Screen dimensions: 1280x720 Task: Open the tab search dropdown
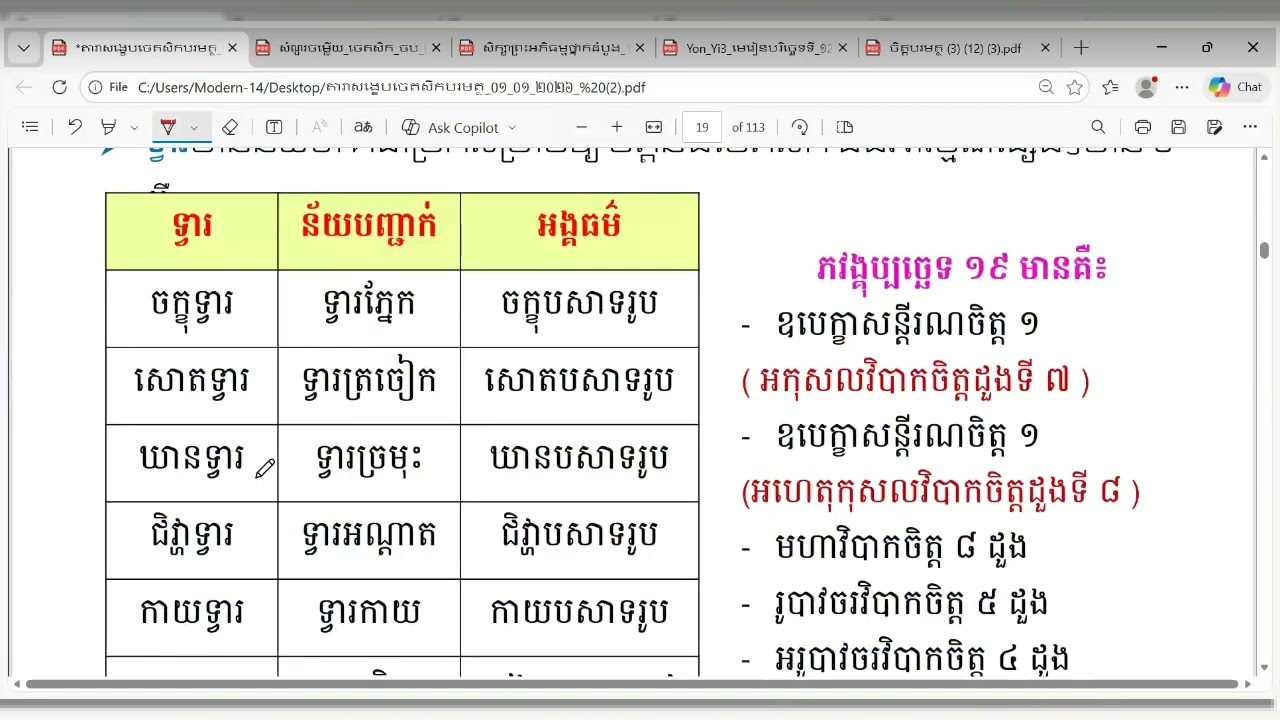point(23,47)
